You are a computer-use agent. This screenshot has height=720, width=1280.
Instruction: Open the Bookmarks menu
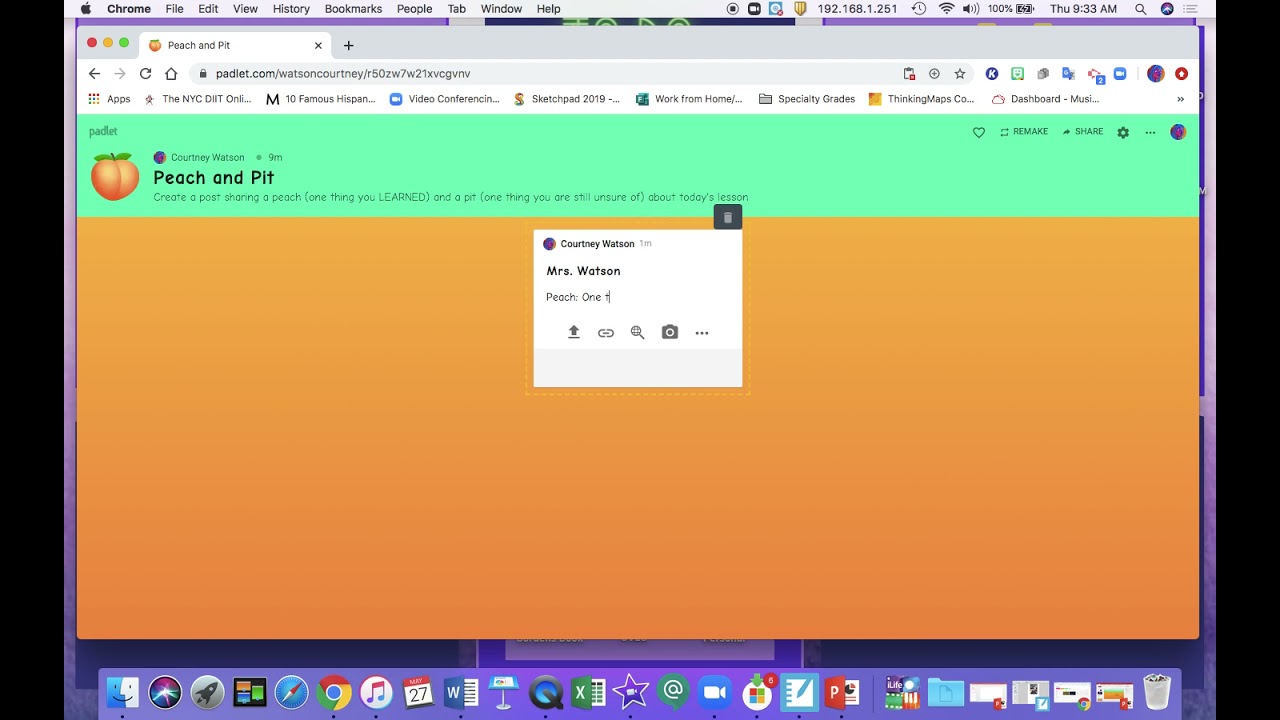(x=353, y=9)
